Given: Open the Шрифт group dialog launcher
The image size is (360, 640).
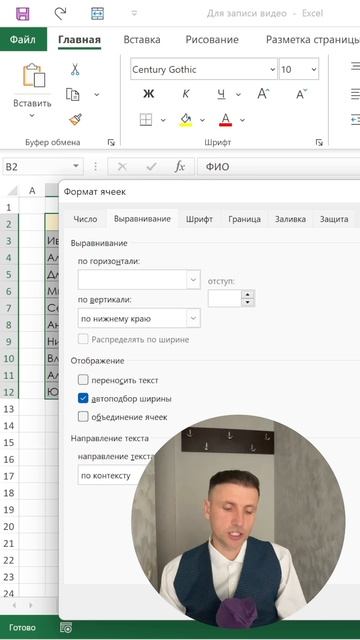Looking at the screenshot, I should pos(319,142).
